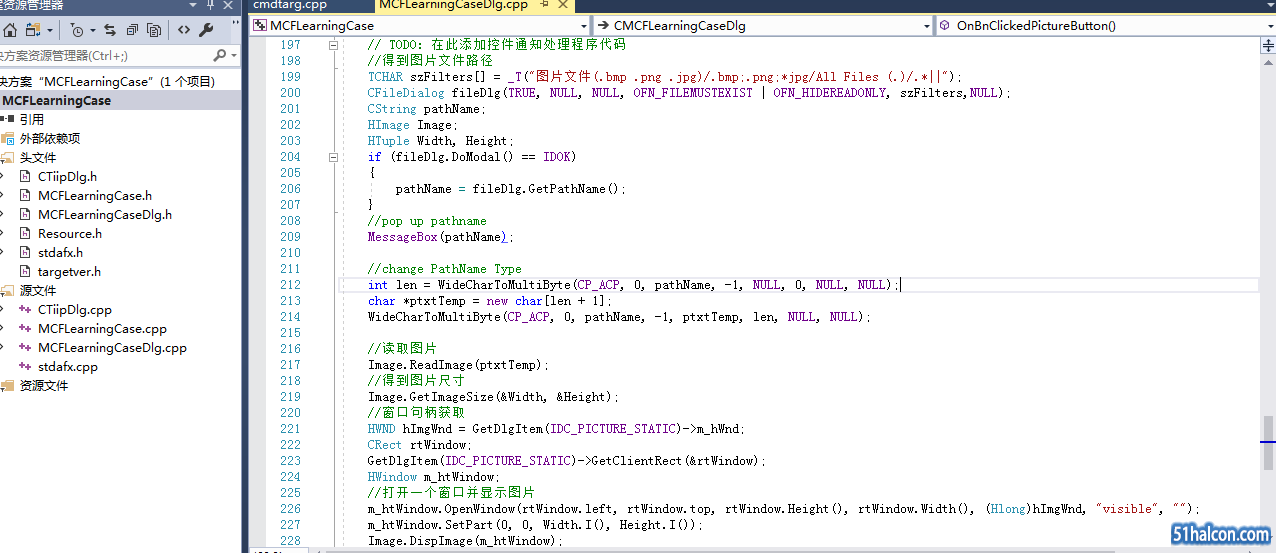Select the 资源文件 folder

[x=44, y=385]
